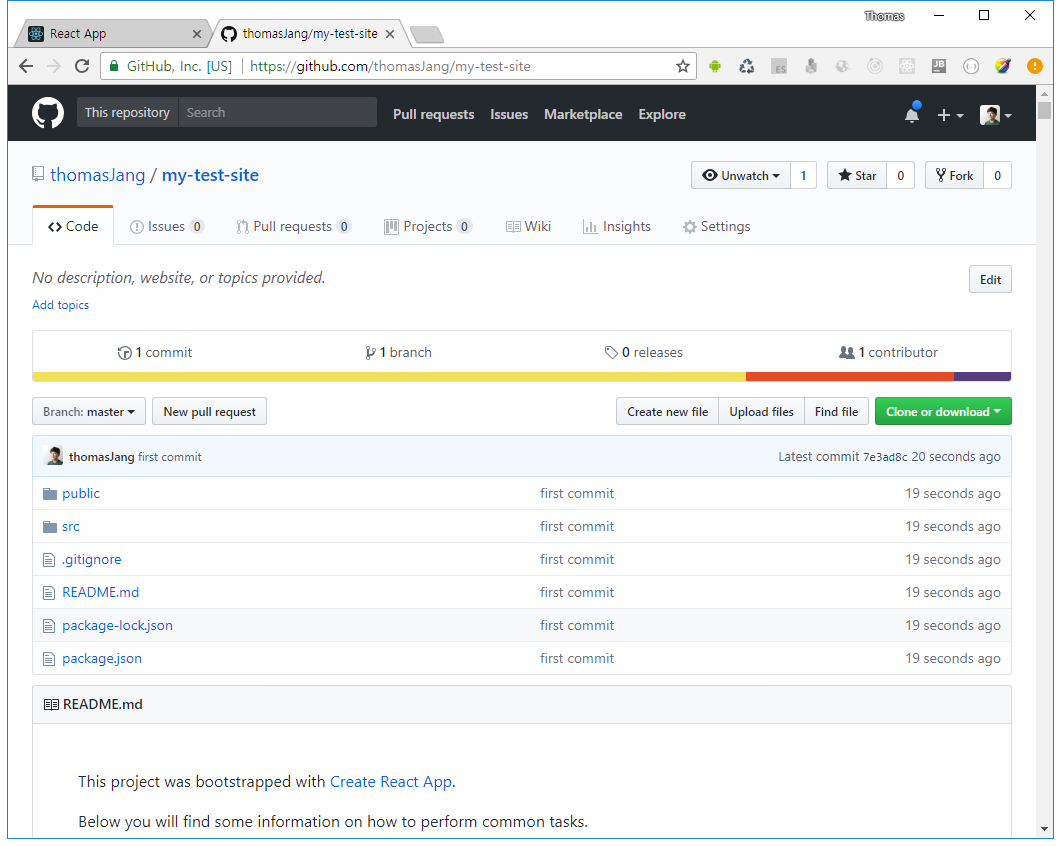Star this repository
Viewport: 1061px width, 846px height.
coord(857,175)
